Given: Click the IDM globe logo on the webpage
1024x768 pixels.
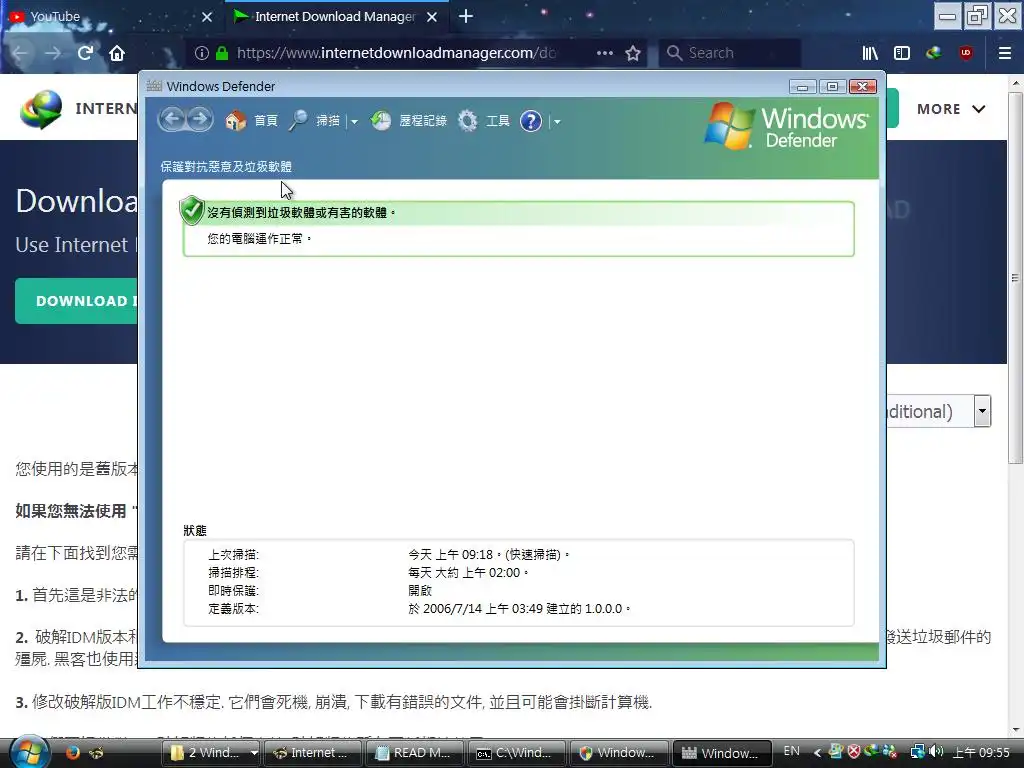Looking at the screenshot, I should click(41, 108).
